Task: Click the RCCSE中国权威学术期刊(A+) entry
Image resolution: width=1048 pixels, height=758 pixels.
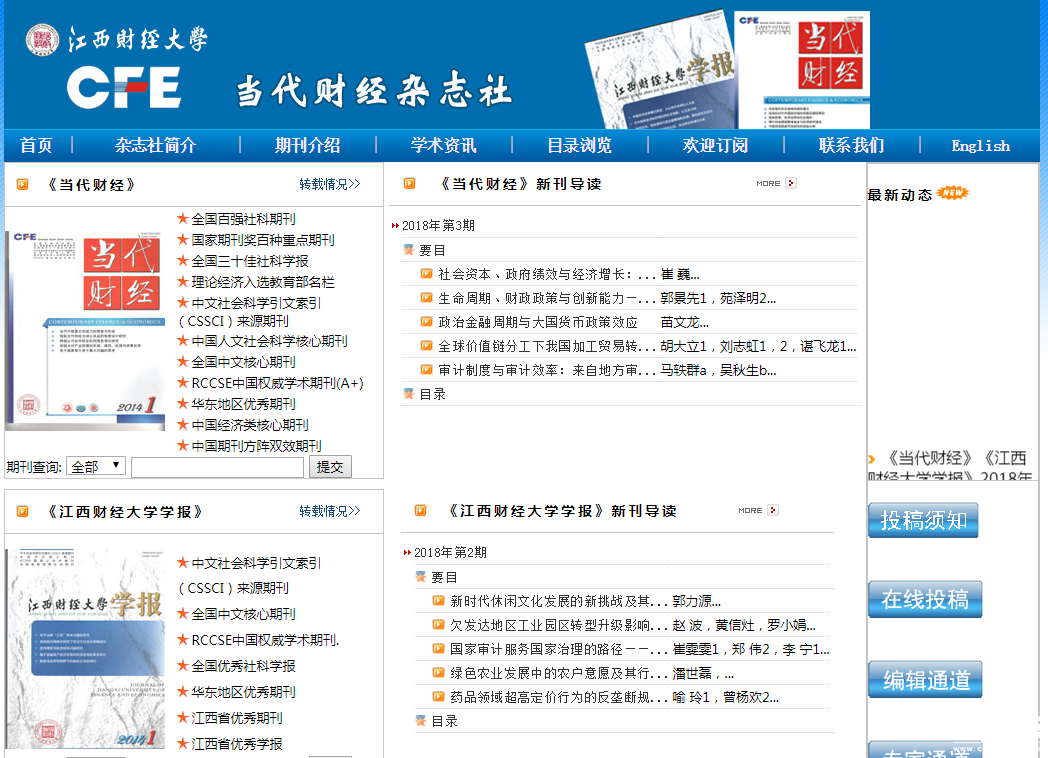Action: click(277, 383)
